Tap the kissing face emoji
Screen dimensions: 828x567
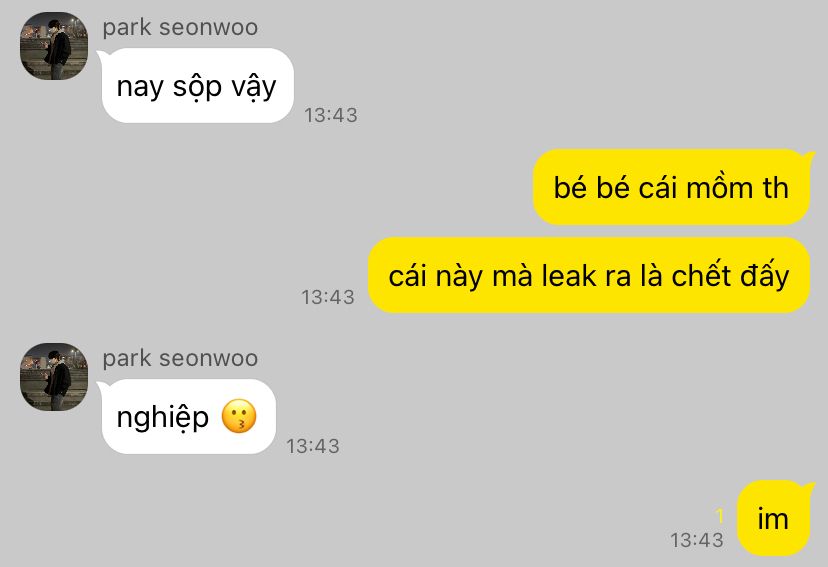coord(239,416)
